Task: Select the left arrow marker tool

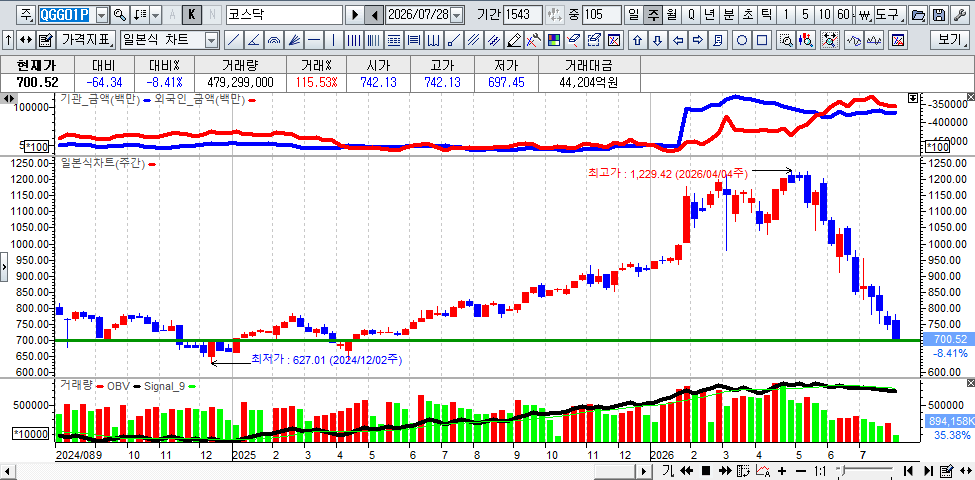Action: (678, 40)
